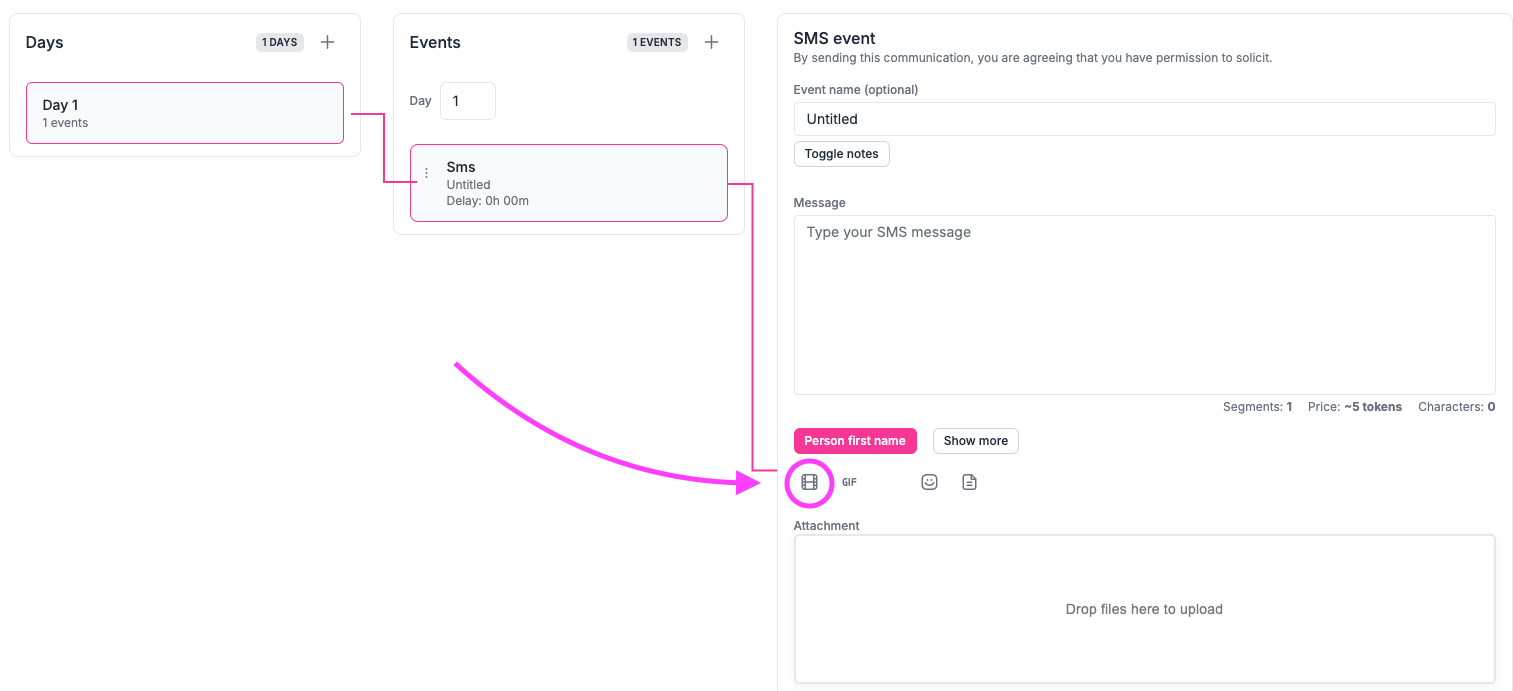Focus the Day number field
This screenshot has width=1513, height=691.
467,101
